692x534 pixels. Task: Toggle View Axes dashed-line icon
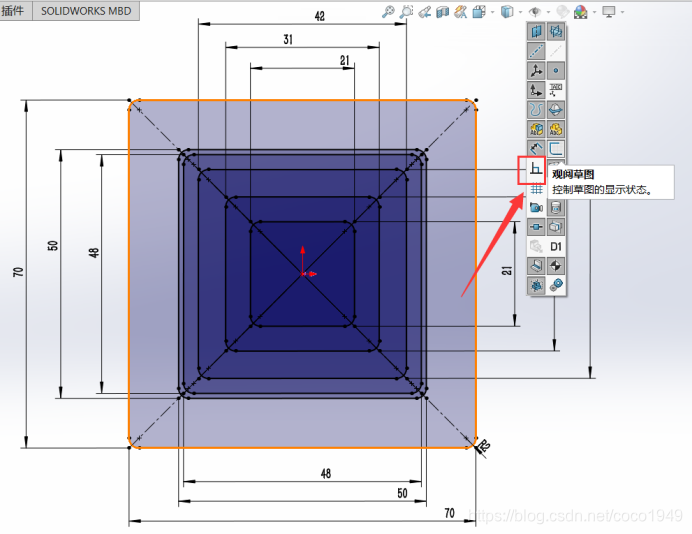(536, 51)
